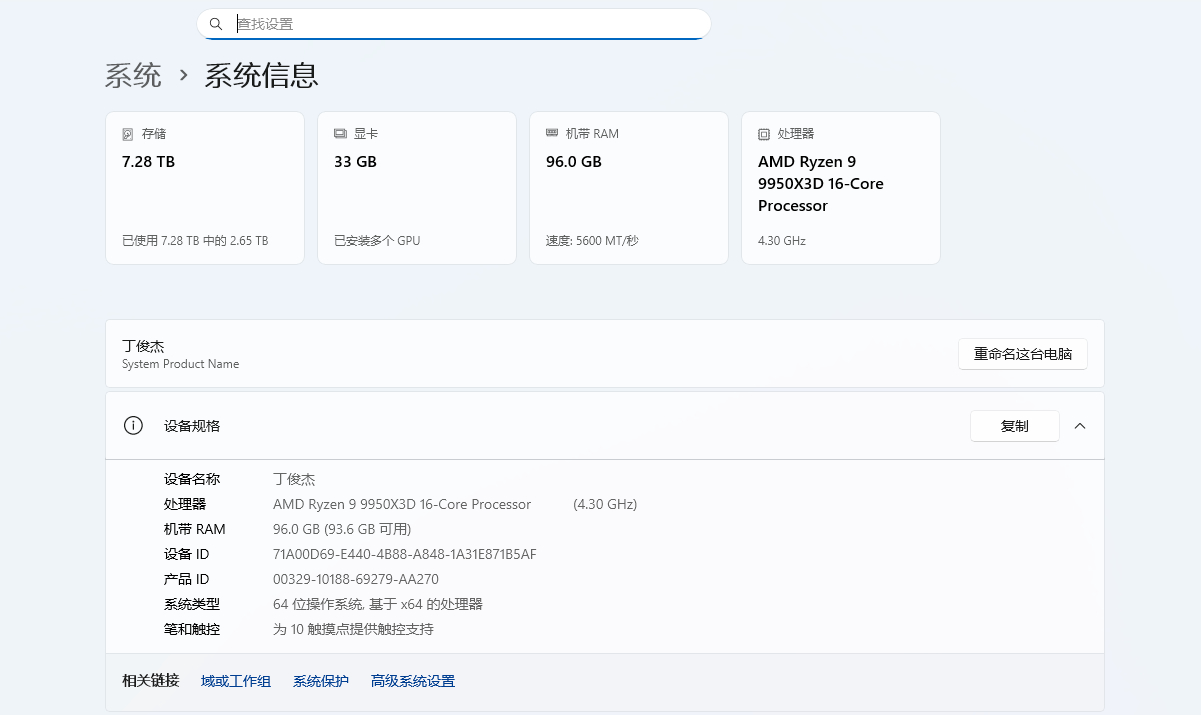Select the 系统信息 breadcrumb item
This screenshot has height=715, width=1201.
[x=260, y=75]
